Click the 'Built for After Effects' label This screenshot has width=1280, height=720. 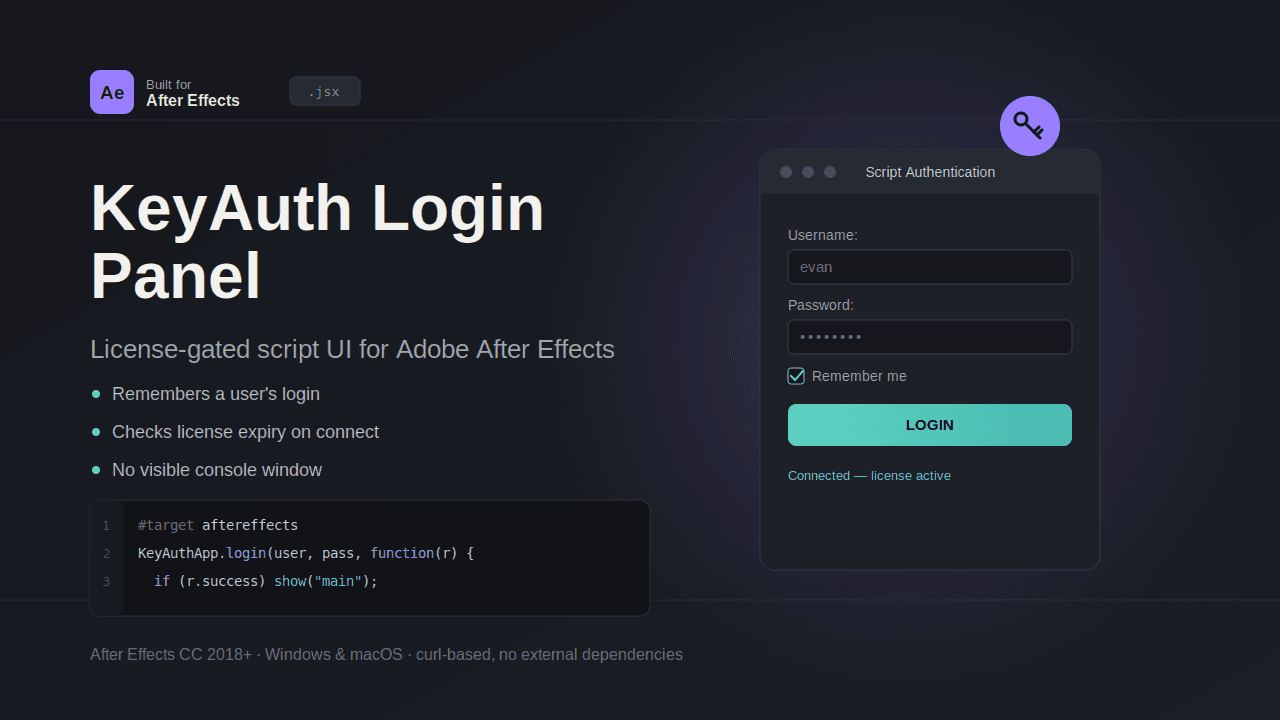(193, 93)
